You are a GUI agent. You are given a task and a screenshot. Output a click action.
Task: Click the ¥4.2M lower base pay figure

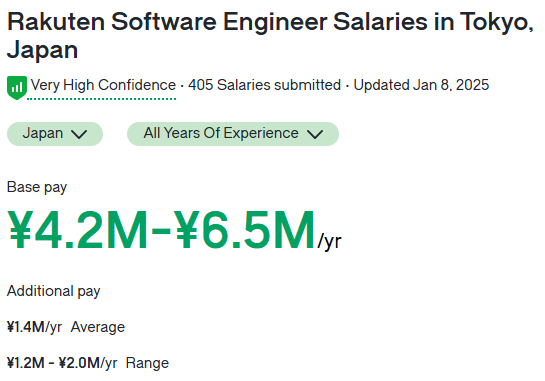(78, 230)
